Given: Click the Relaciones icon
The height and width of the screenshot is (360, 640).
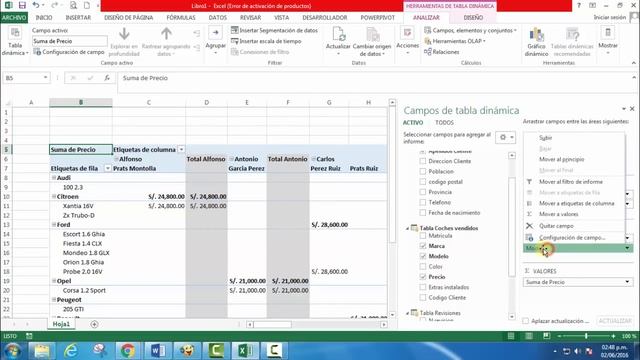Looking at the screenshot, I should (428, 51).
